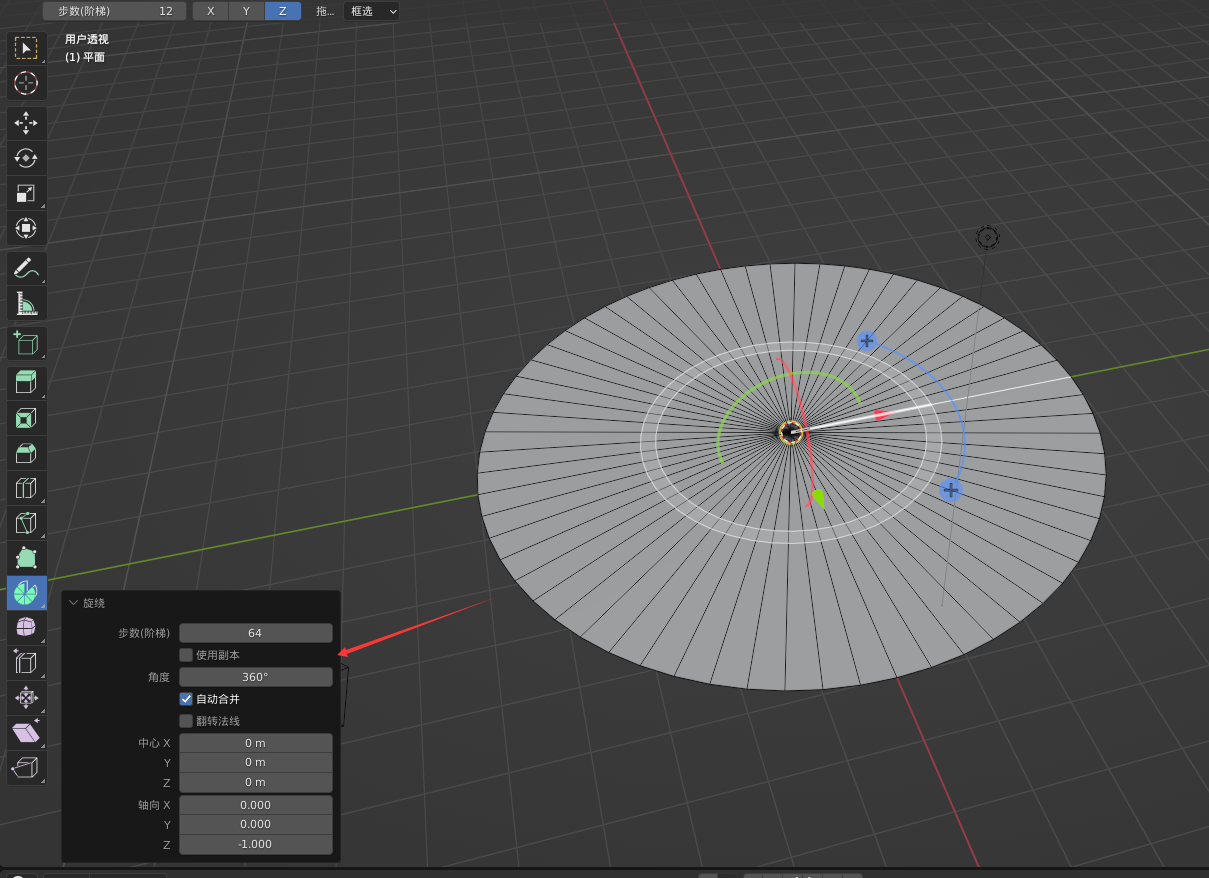Activate the Poly Build tool

coord(26,558)
